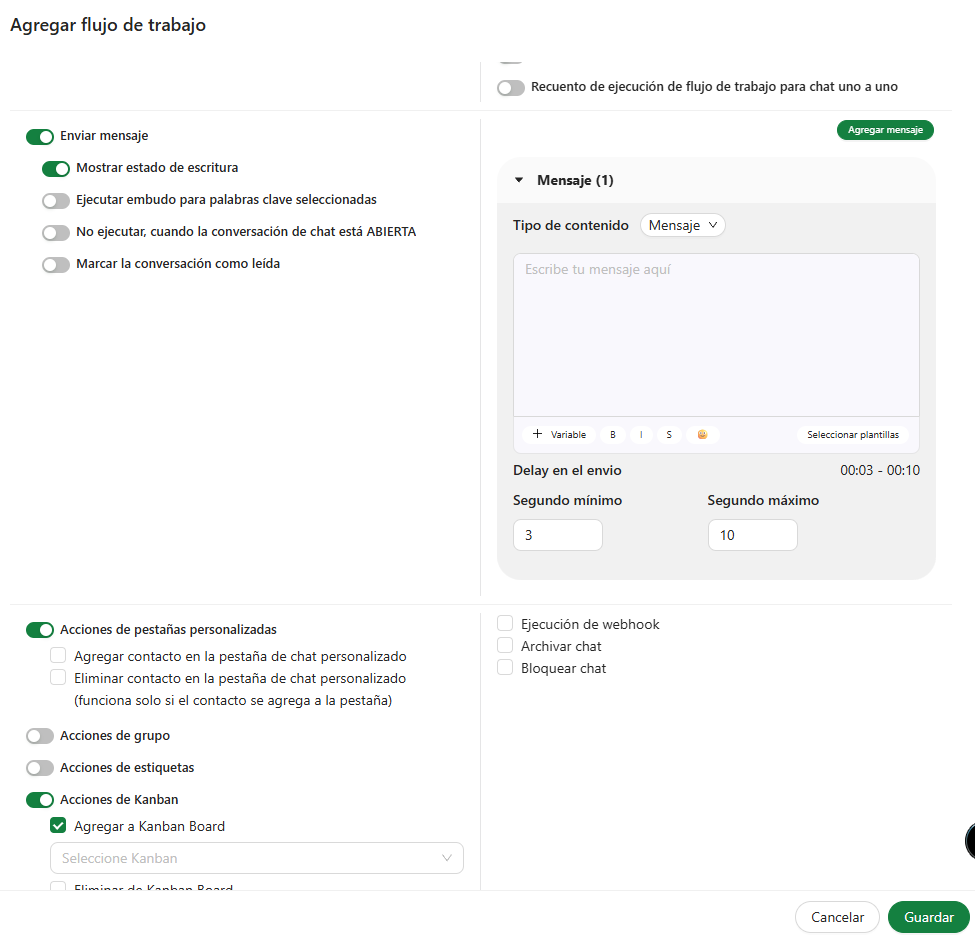Collapse the Mensaje (1) section
Screen dimensions: 975x937
pos(519,181)
